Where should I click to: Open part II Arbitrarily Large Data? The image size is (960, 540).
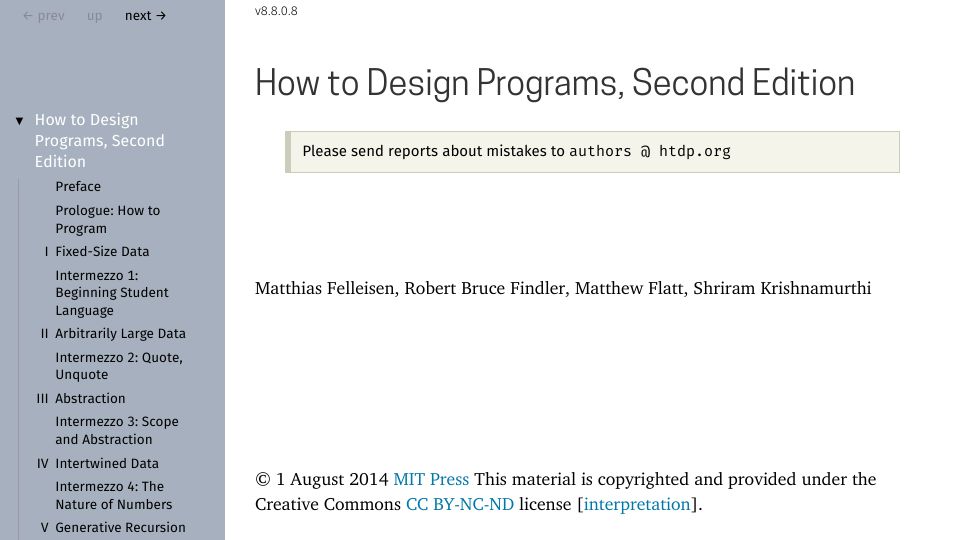(x=120, y=334)
